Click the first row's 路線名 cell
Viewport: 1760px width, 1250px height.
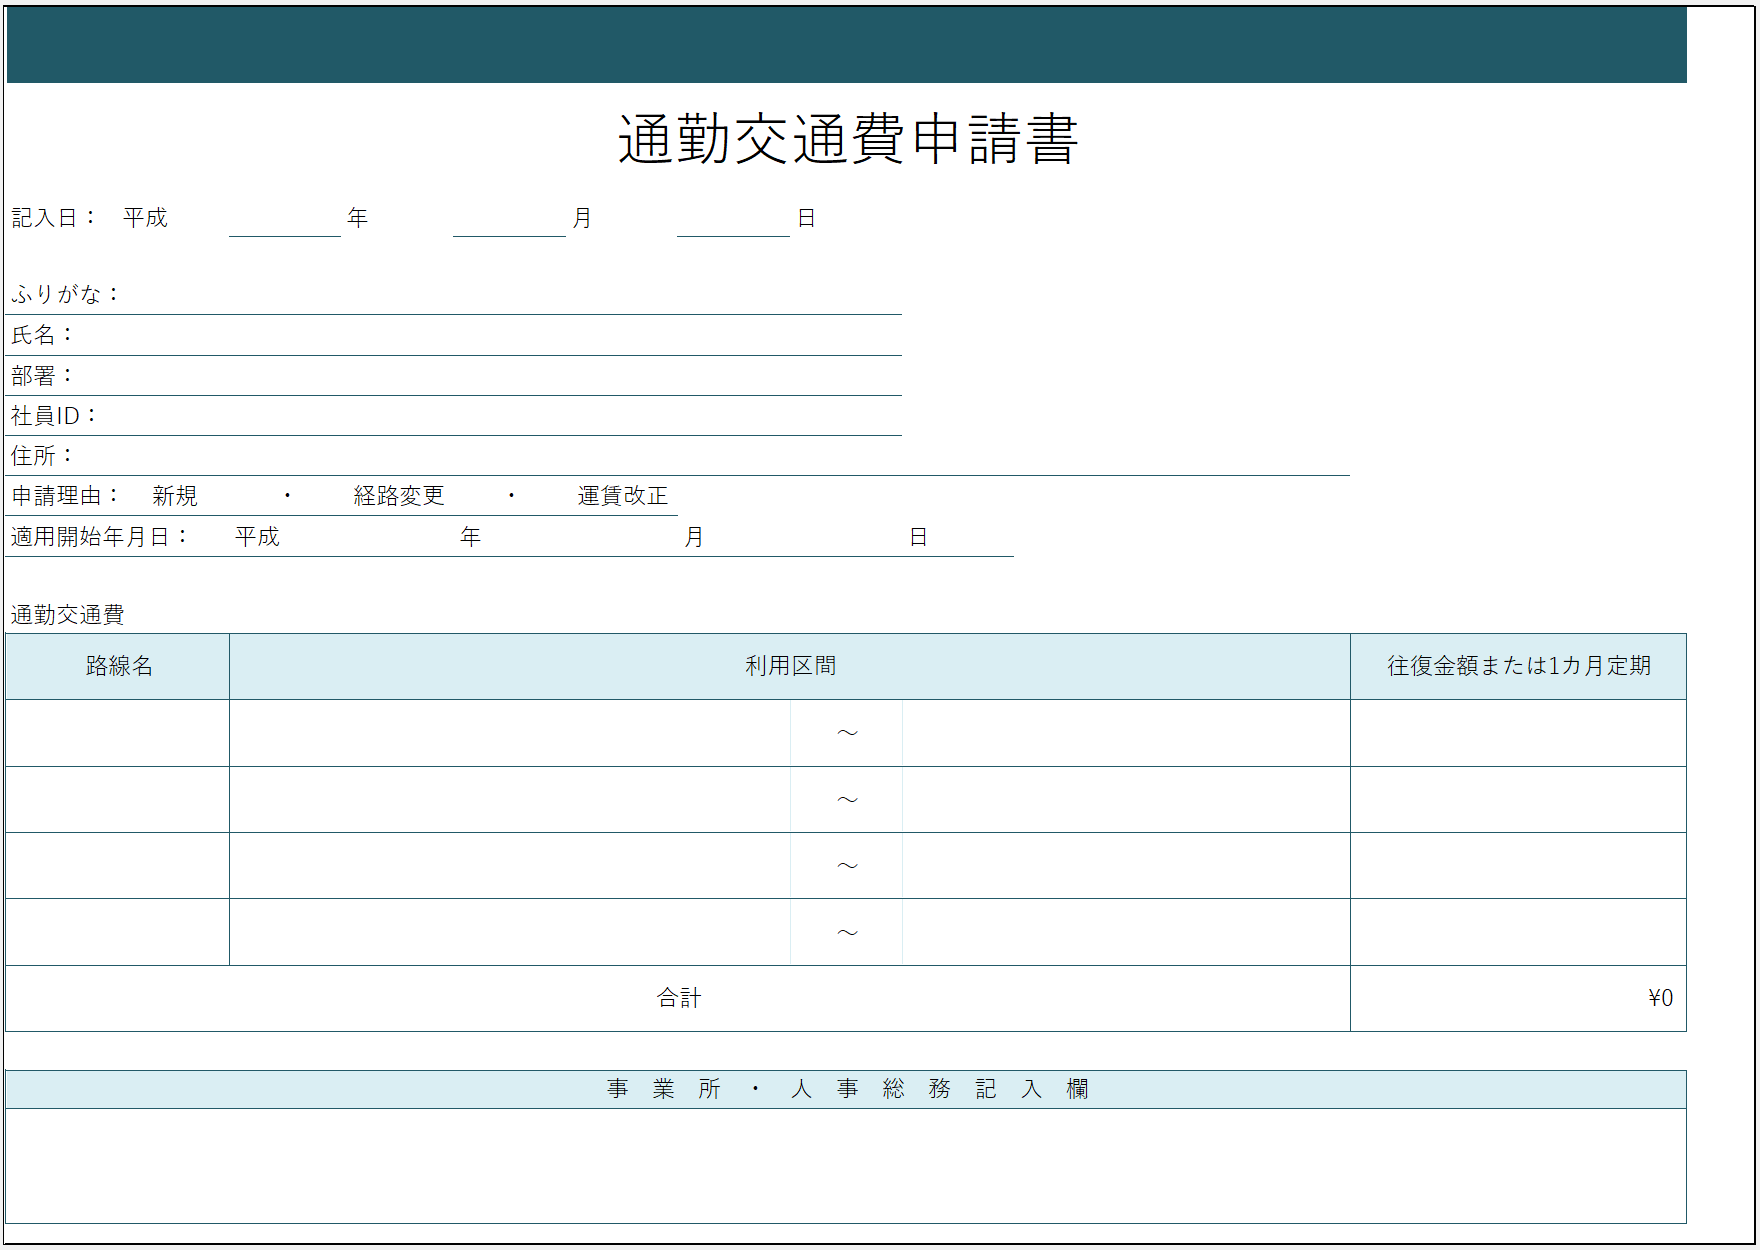(118, 733)
